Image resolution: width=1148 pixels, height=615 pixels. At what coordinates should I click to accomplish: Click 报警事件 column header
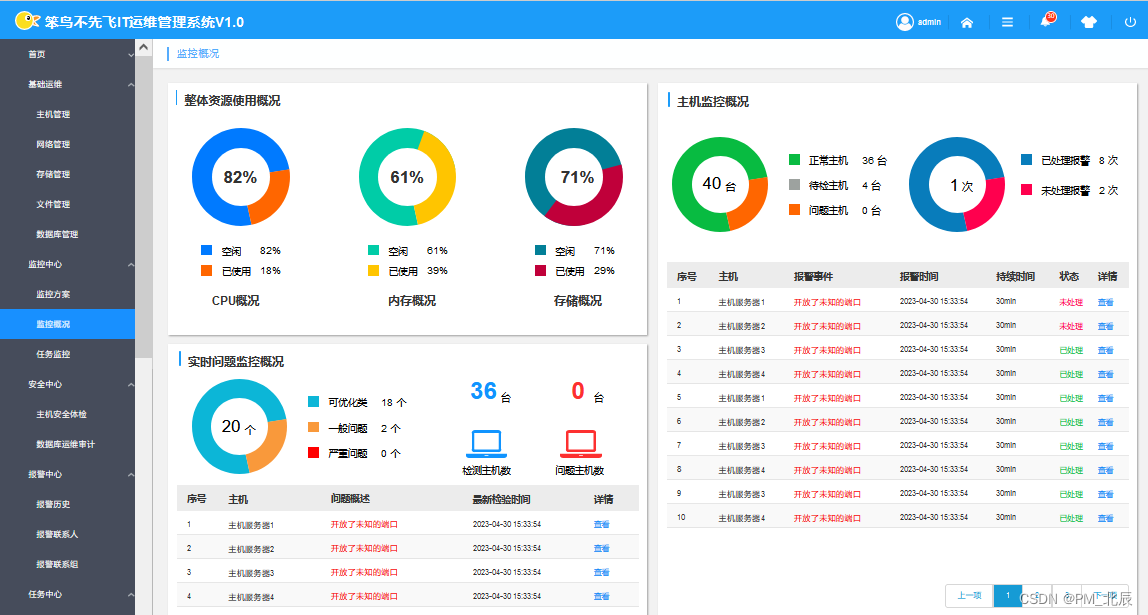pos(813,276)
